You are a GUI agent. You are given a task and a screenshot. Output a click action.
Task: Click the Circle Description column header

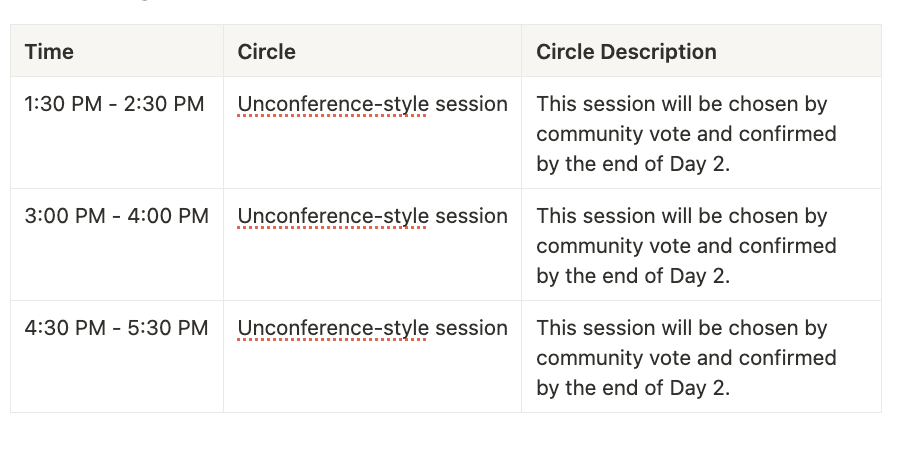tap(626, 52)
